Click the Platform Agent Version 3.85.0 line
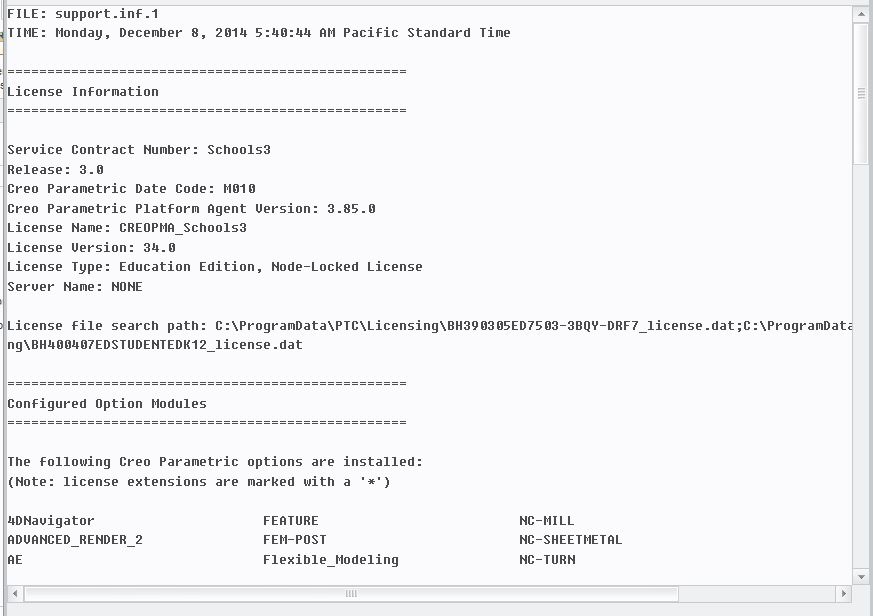873x616 pixels. click(192, 208)
